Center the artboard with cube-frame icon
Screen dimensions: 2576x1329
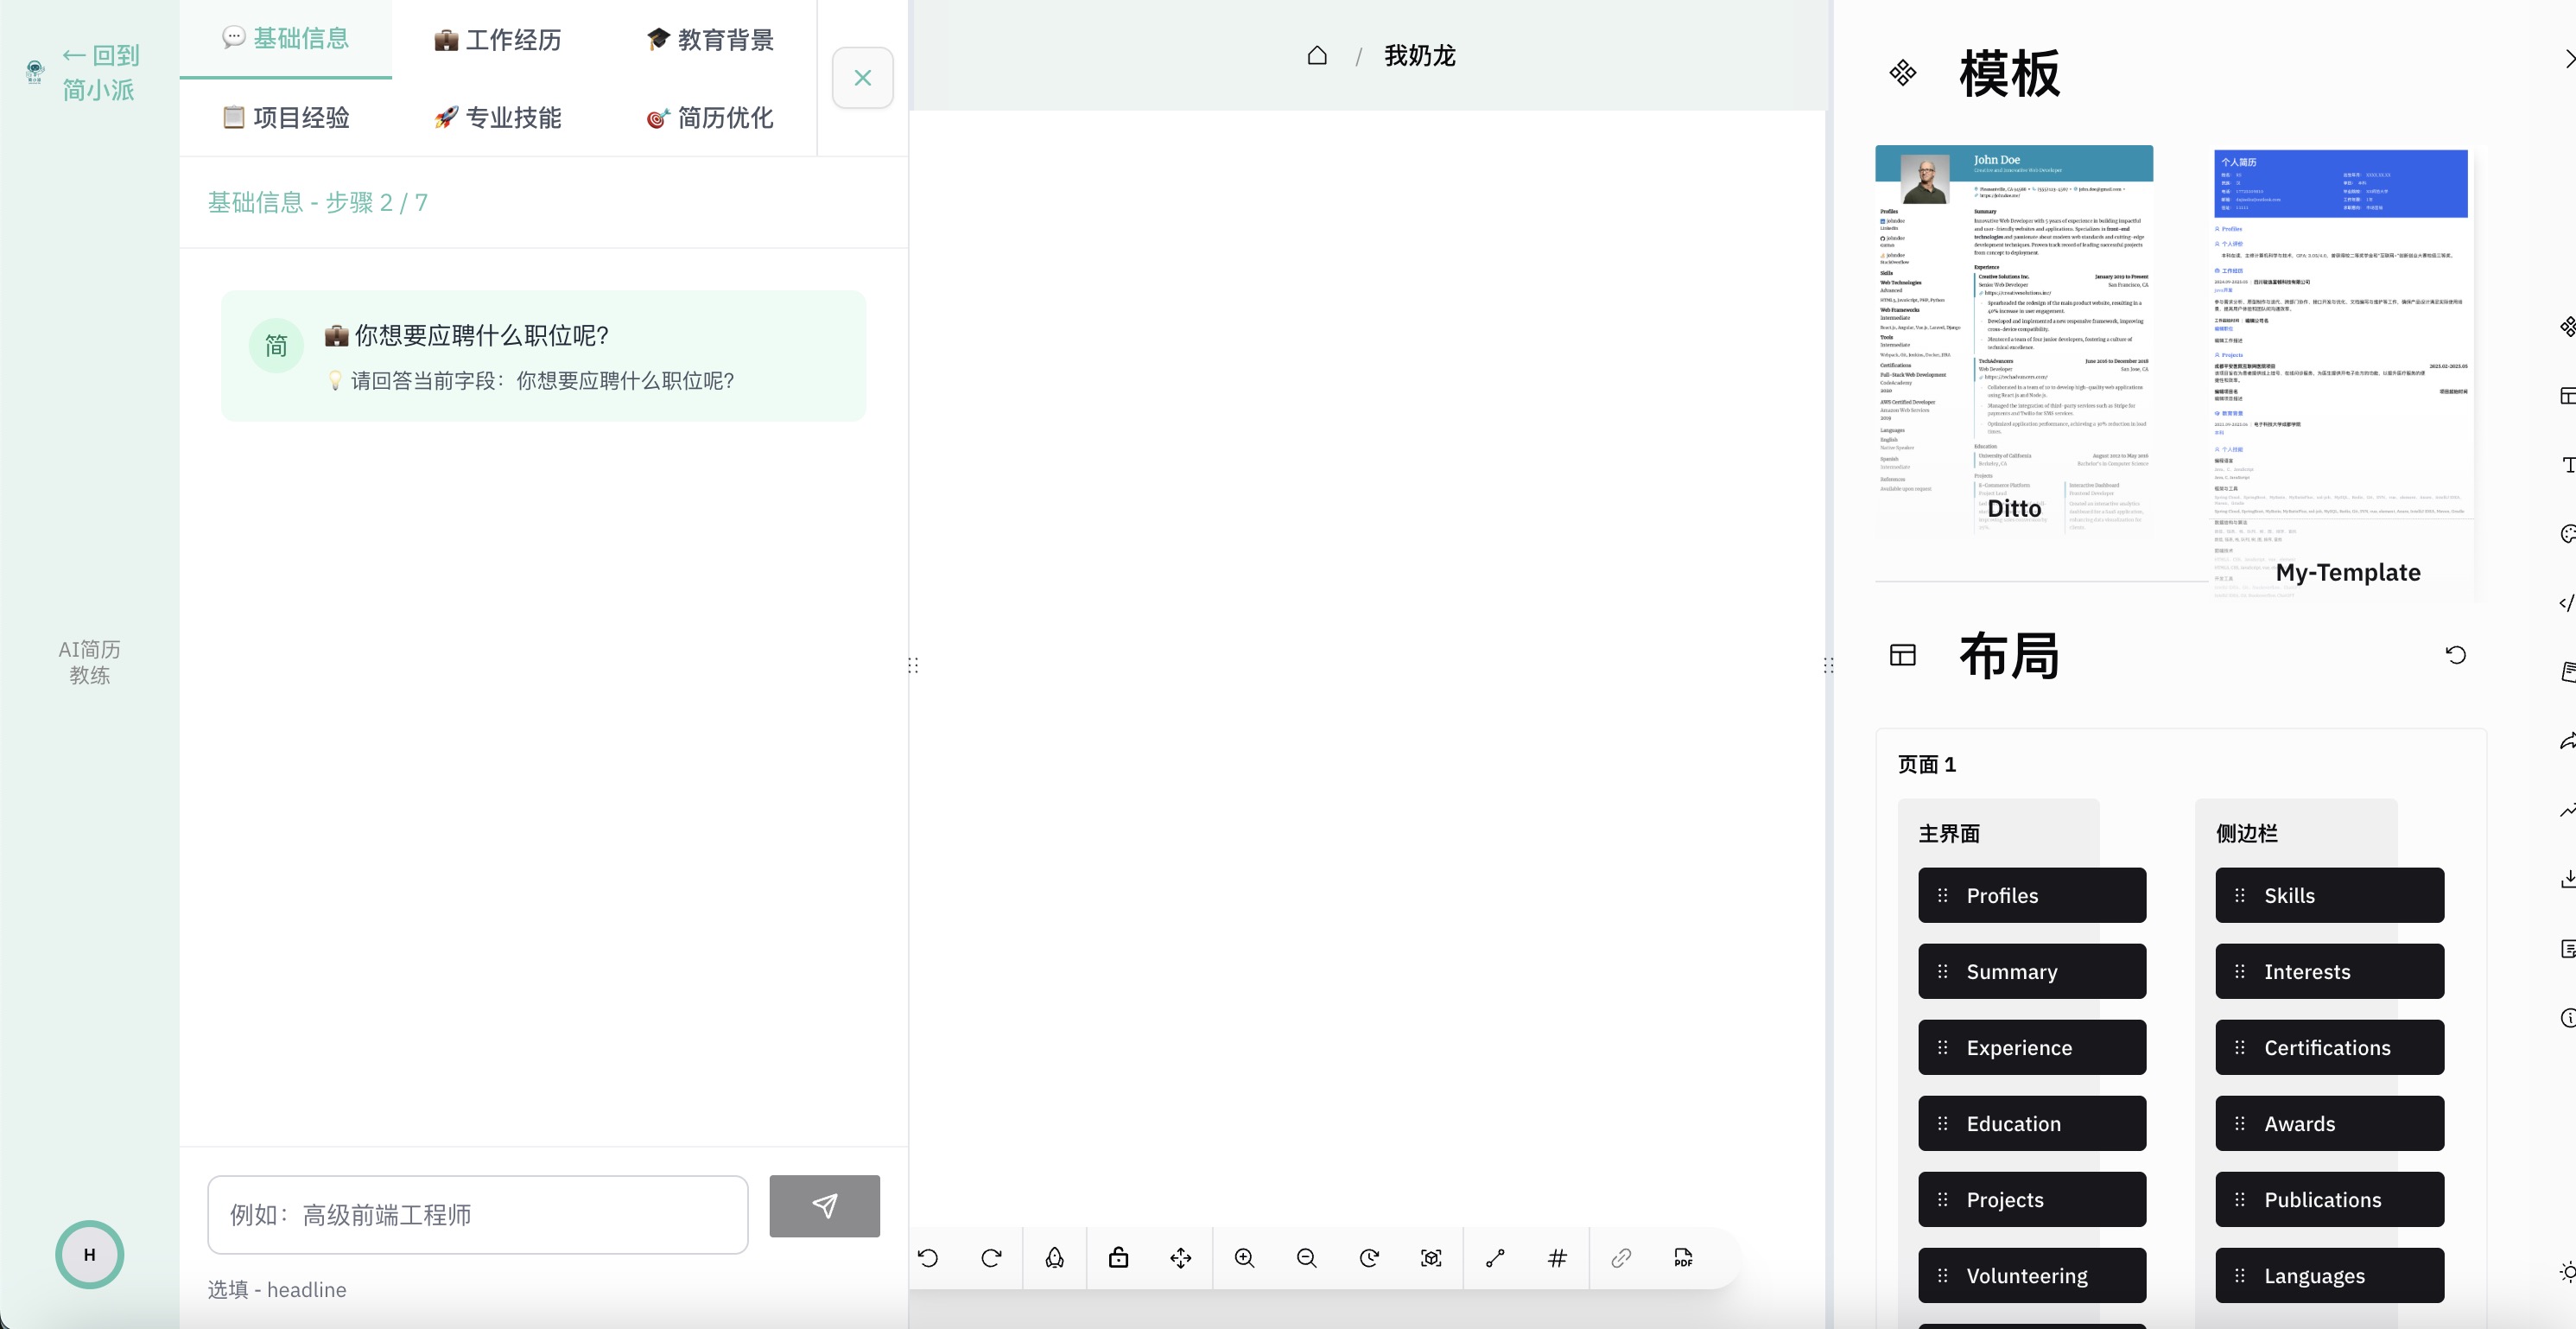pos(1432,1257)
